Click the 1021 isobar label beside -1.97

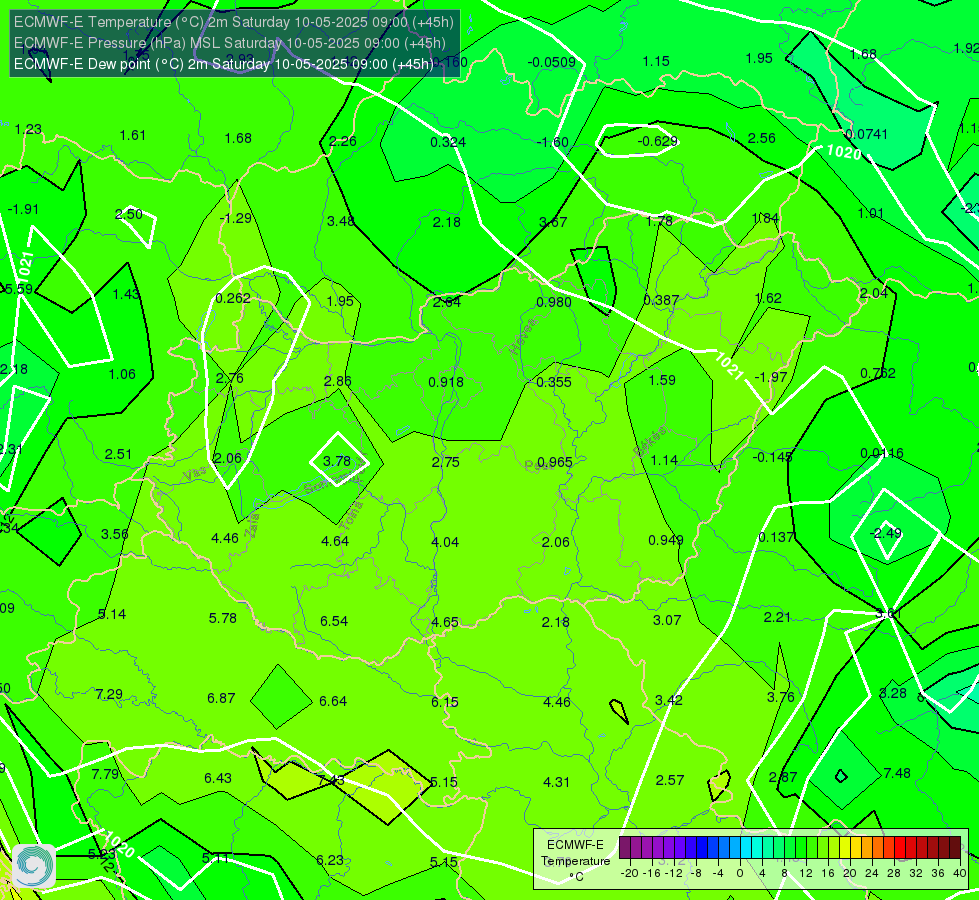729,367
